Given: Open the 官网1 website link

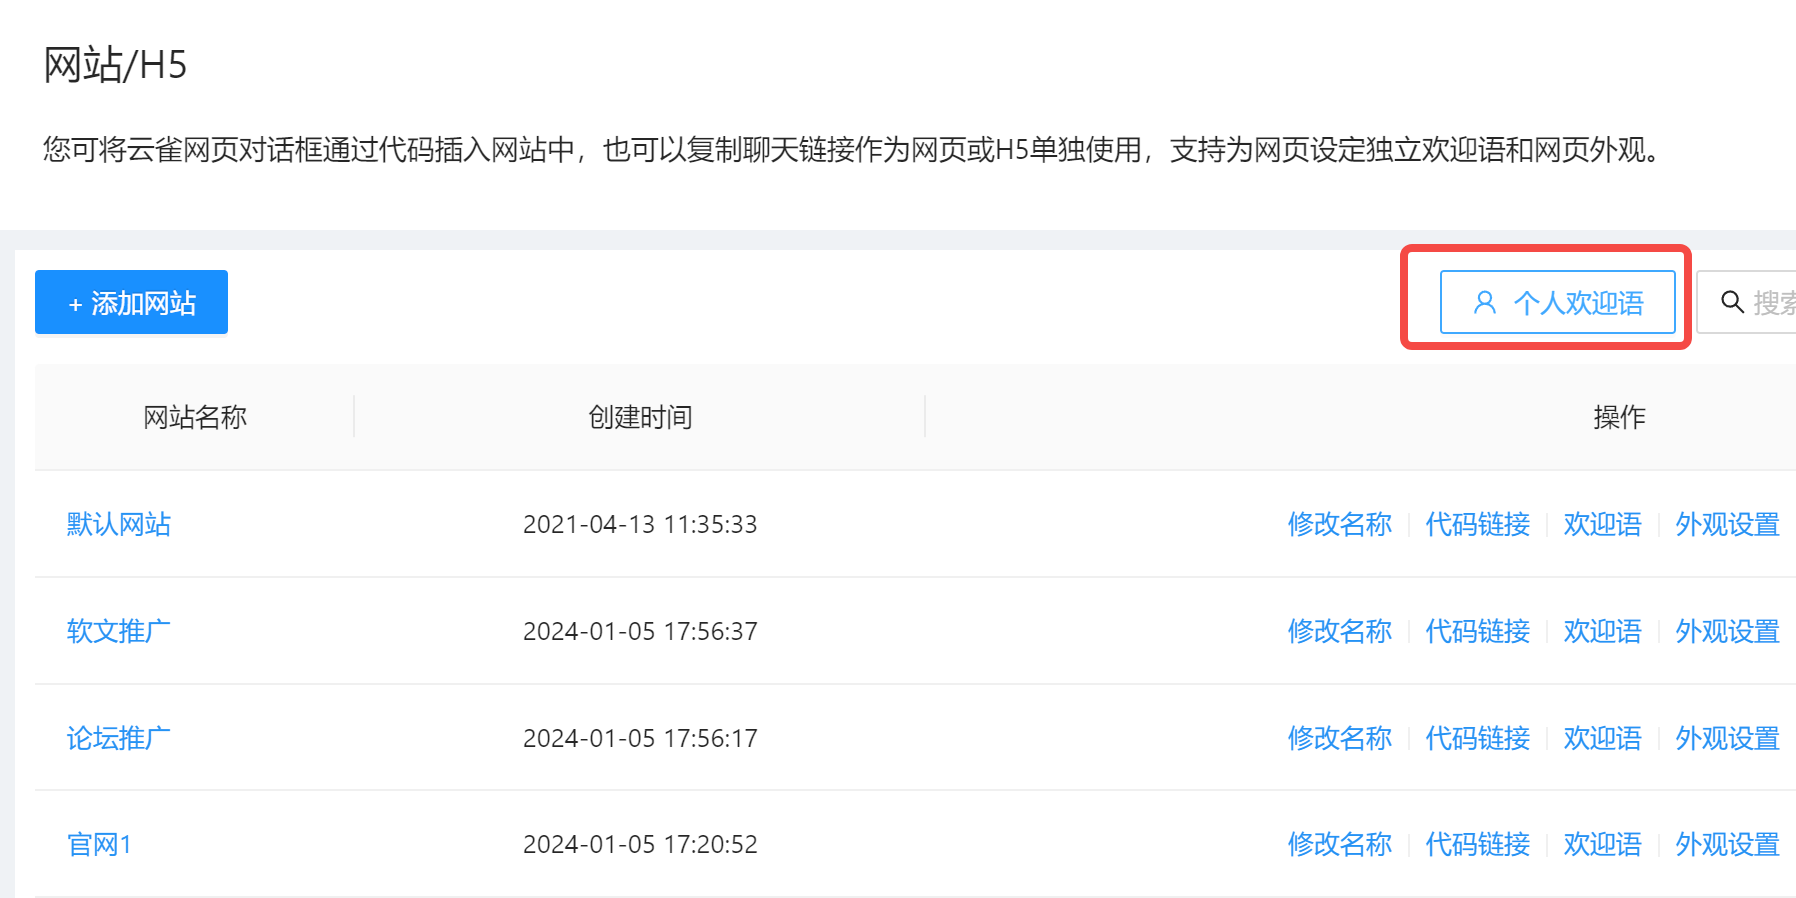Looking at the screenshot, I should pyautogui.click(x=98, y=845).
